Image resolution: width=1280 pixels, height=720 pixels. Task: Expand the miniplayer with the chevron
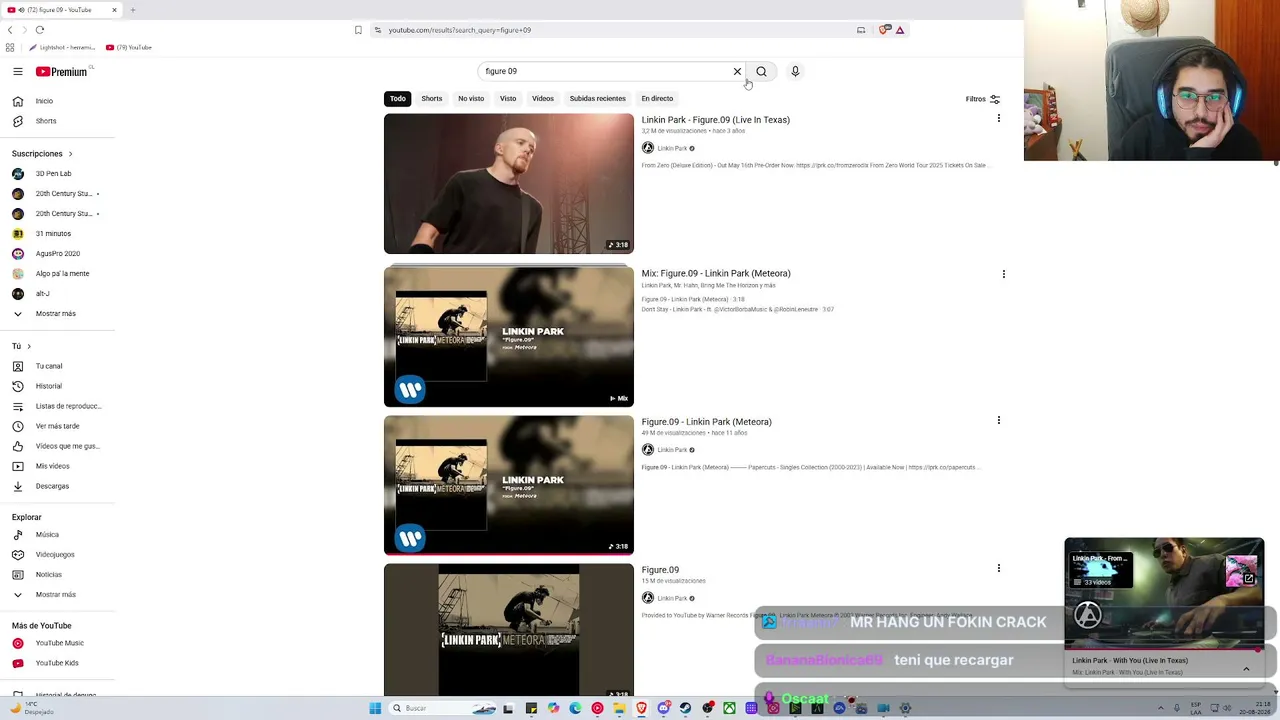1246,669
